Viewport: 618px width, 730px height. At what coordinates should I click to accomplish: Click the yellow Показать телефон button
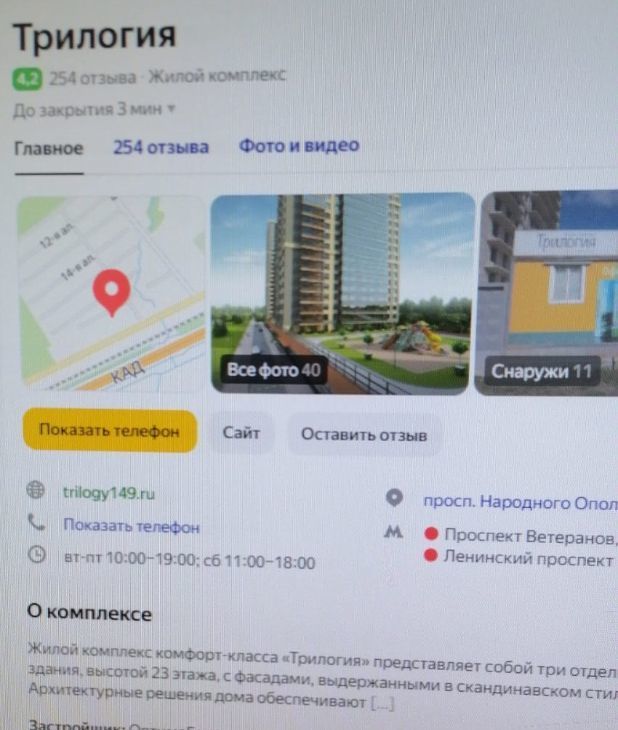(x=110, y=431)
